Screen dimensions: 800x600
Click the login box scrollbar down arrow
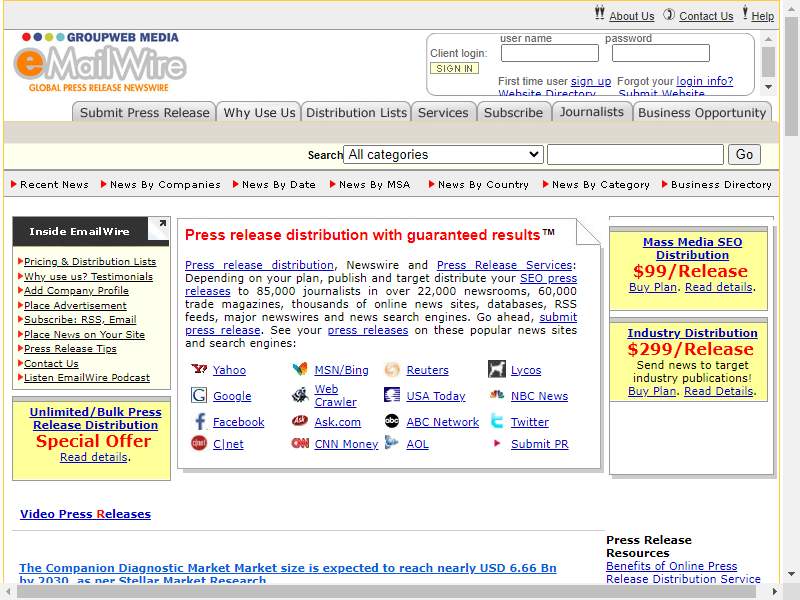click(x=768, y=87)
